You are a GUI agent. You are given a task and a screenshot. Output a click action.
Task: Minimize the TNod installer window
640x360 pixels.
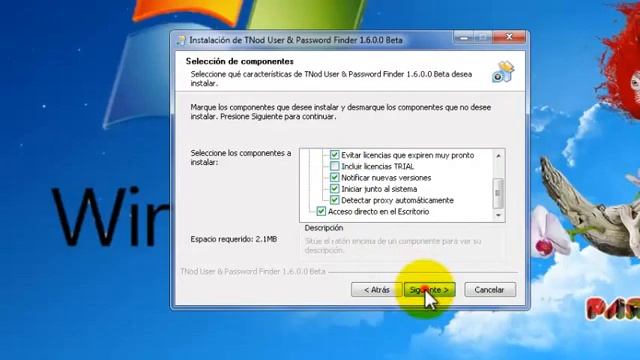(x=464, y=37)
